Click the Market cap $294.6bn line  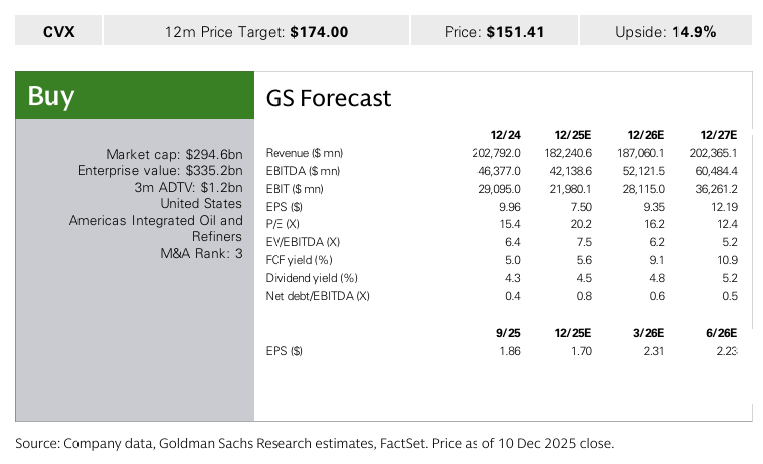click(174, 154)
